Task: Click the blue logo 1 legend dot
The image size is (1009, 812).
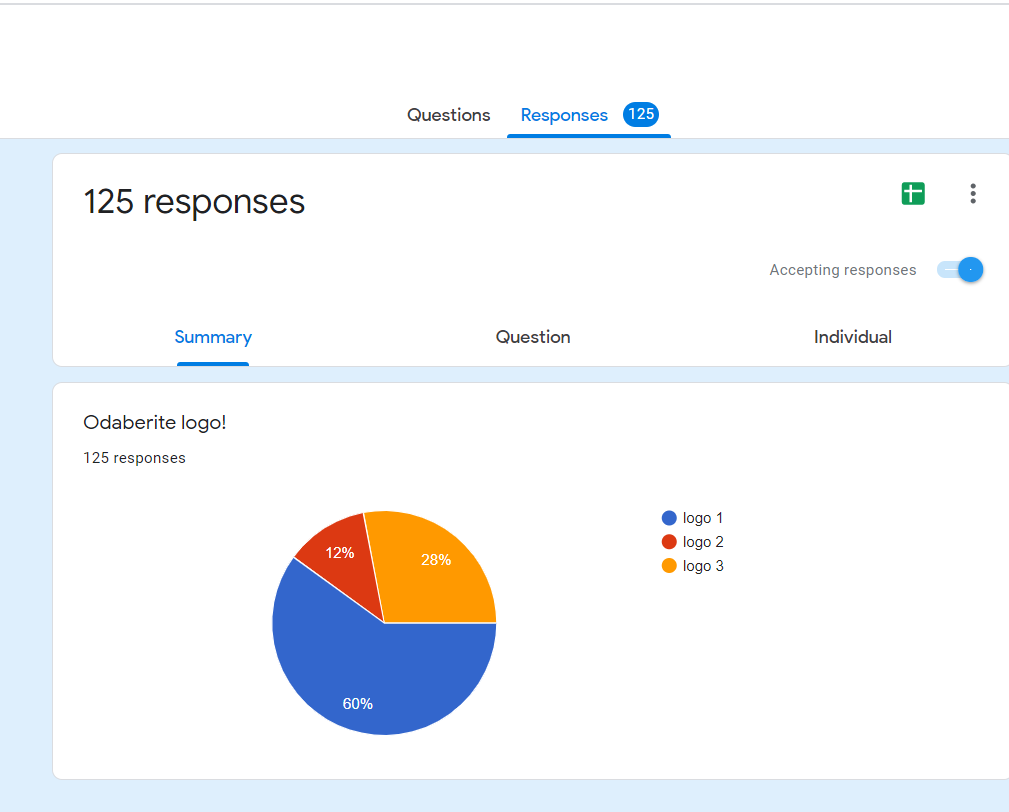Action: point(669,518)
